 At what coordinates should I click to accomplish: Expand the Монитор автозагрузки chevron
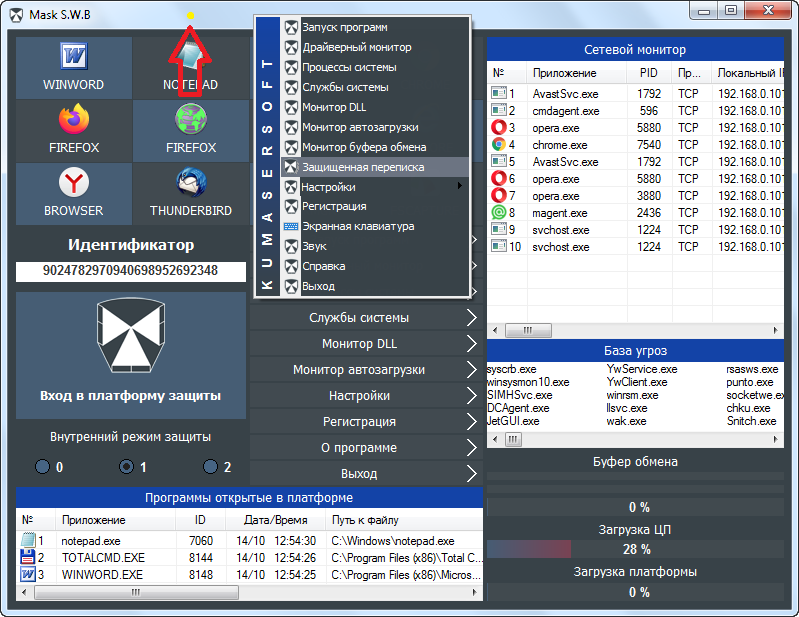coord(472,369)
